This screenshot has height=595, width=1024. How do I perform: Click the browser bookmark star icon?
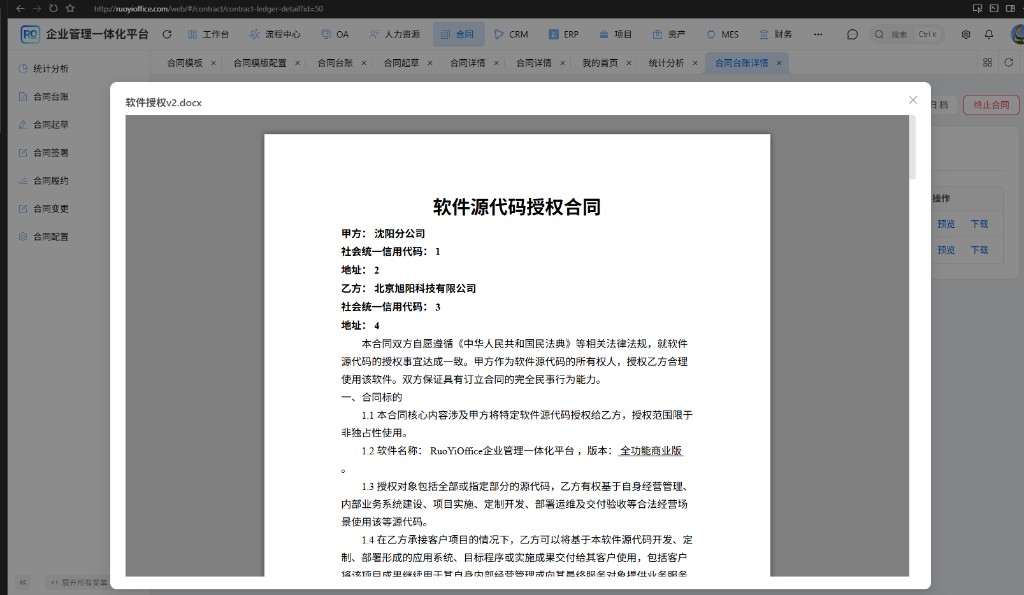pyautogui.click(x=70, y=8)
